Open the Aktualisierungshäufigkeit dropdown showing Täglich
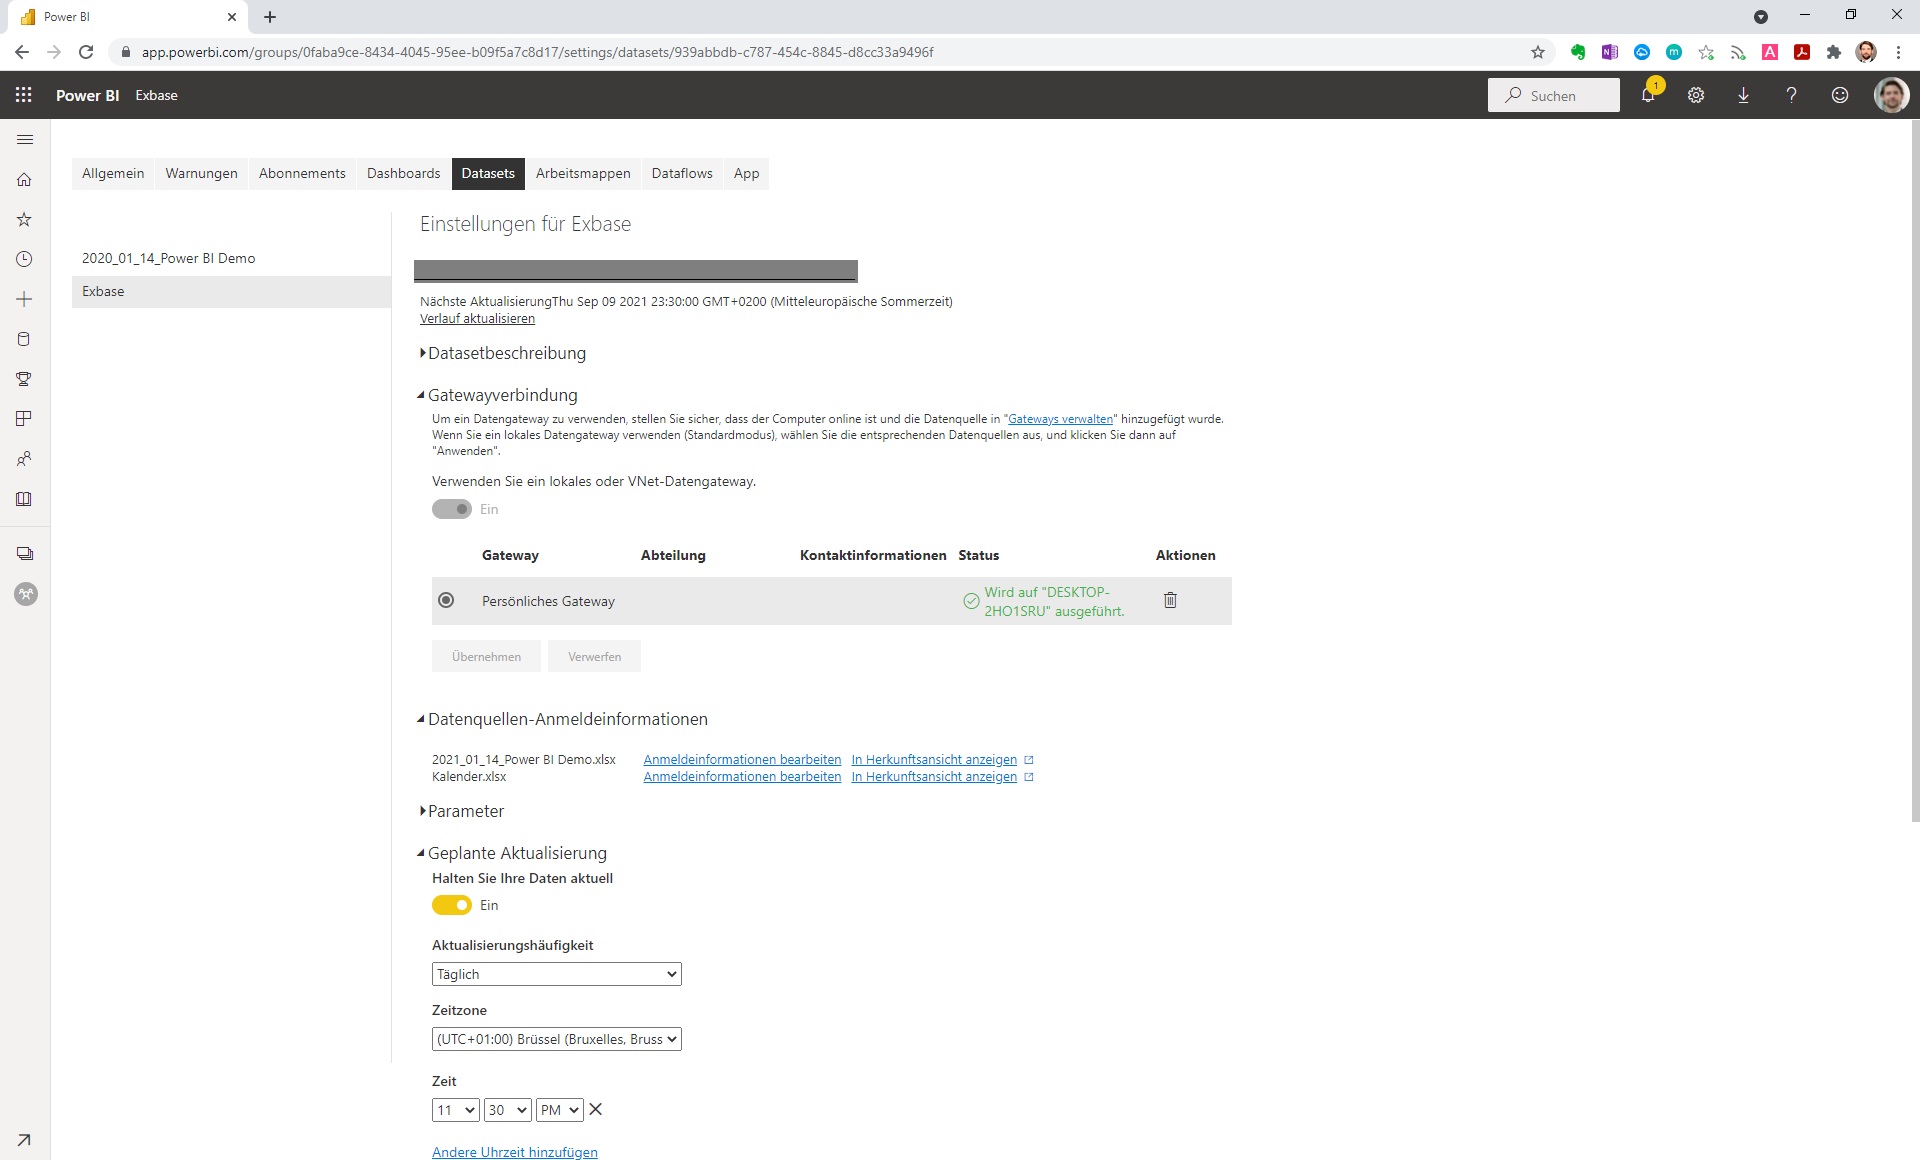 pyautogui.click(x=557, y=974)
